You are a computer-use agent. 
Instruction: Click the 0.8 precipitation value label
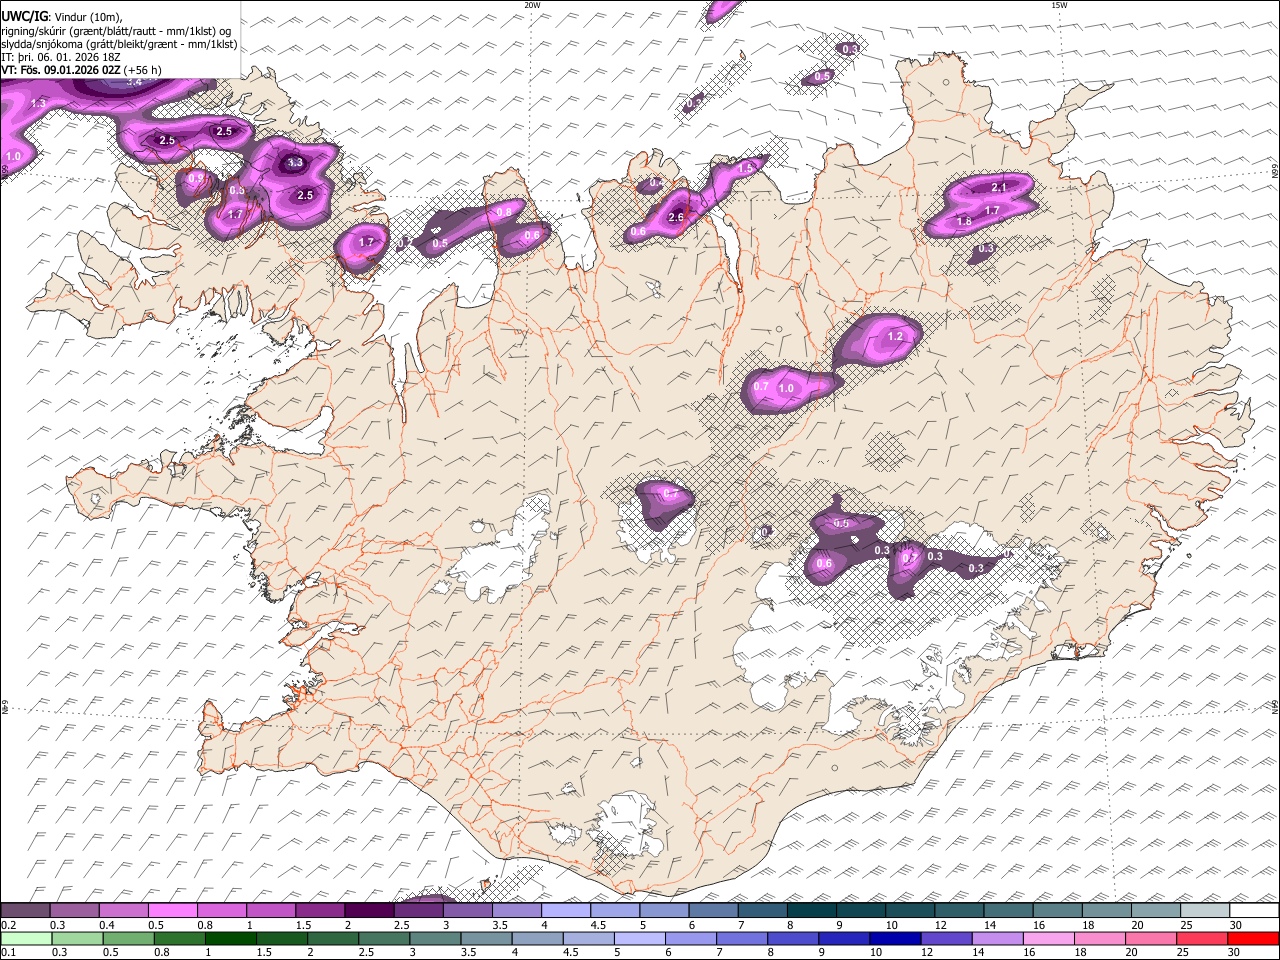[504, 211]
